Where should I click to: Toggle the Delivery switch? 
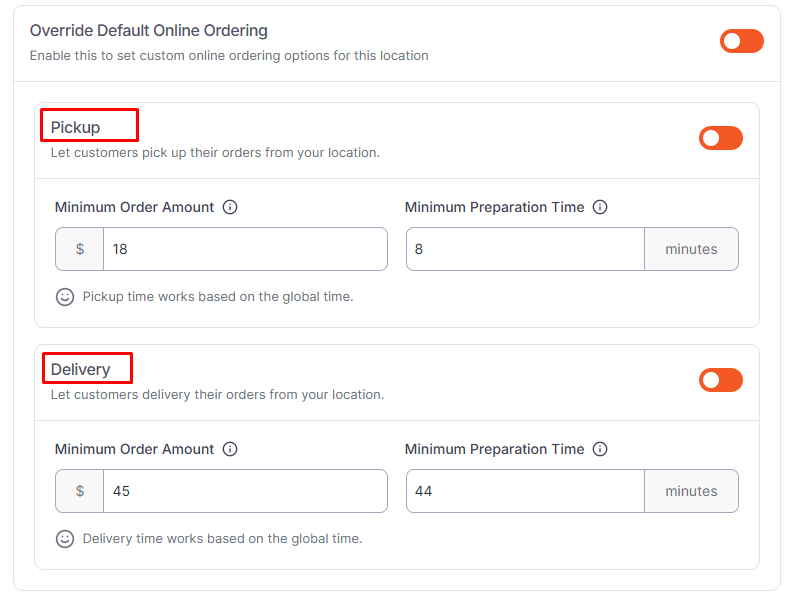[720, 380]
